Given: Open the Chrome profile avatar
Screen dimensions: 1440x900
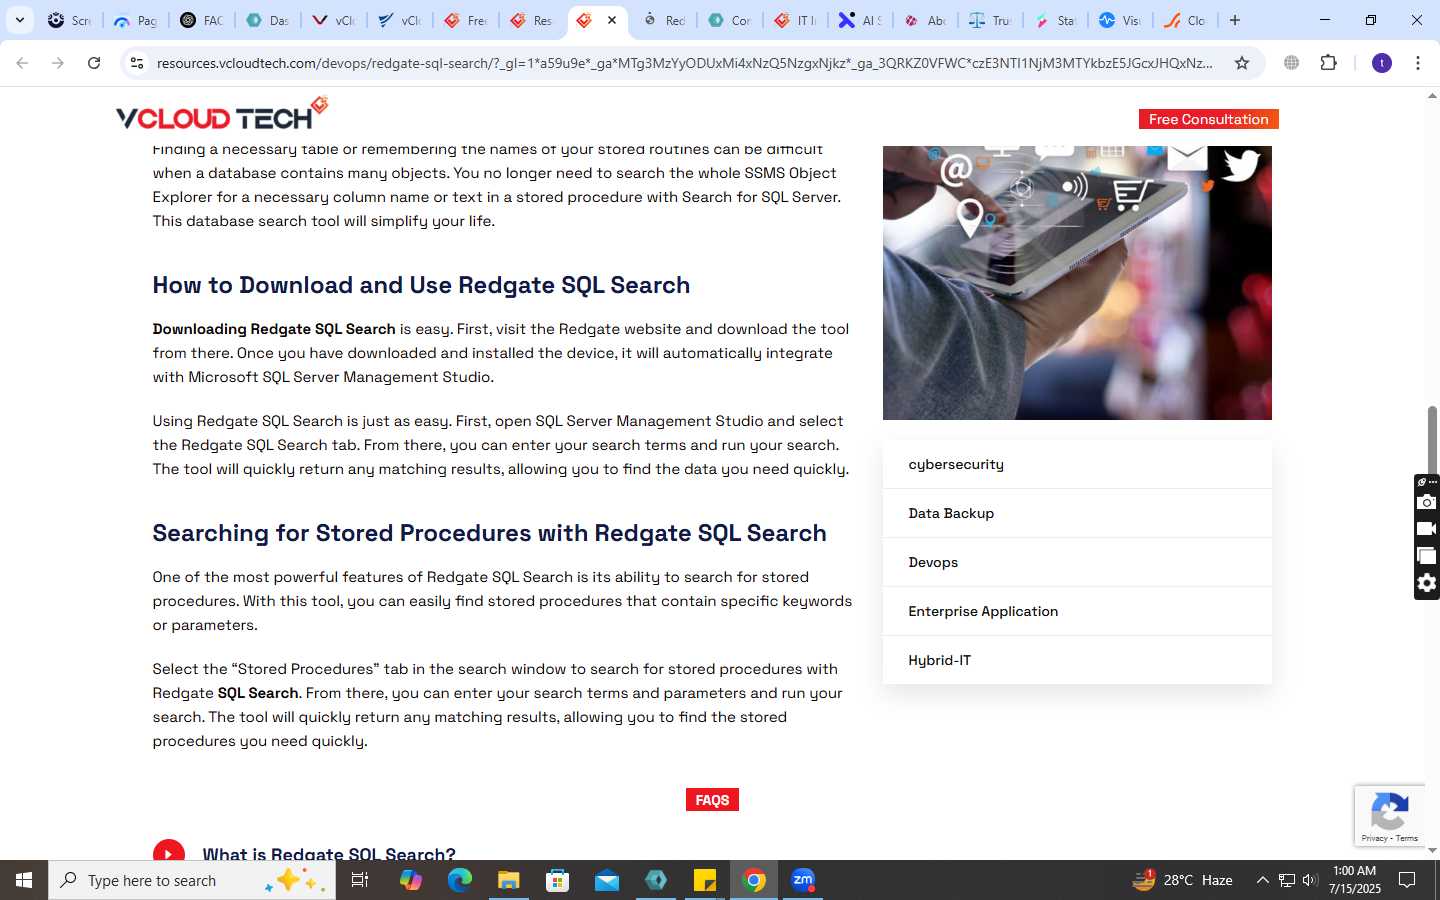Looking at the screenshot, I should [x=1382, y=63].
